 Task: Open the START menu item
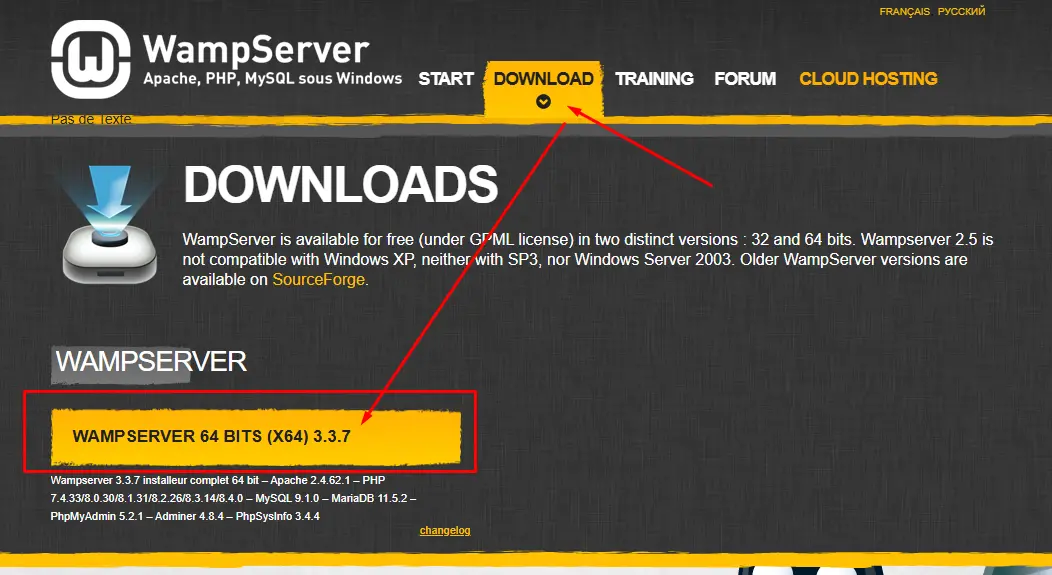446,79
